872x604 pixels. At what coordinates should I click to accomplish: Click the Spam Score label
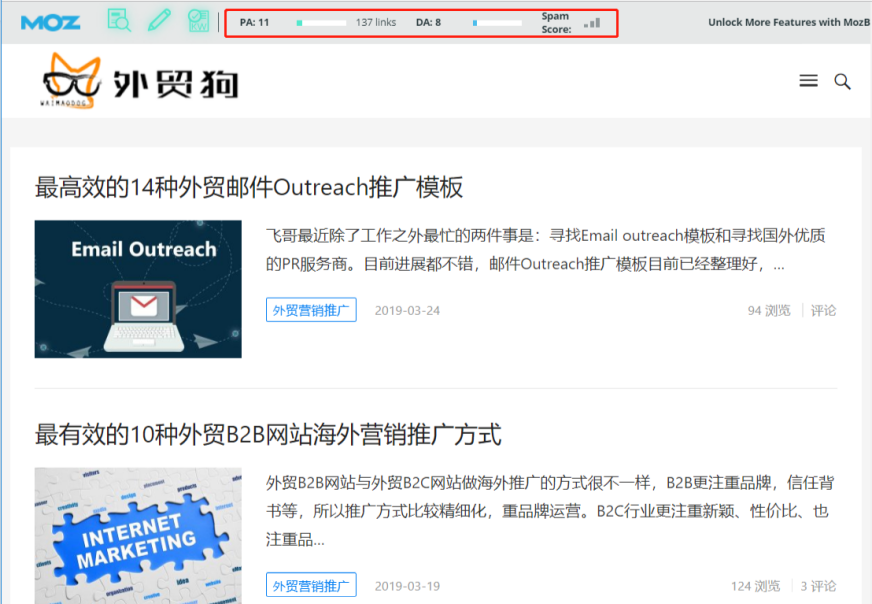pyautogui.click(x=556, y=23)
